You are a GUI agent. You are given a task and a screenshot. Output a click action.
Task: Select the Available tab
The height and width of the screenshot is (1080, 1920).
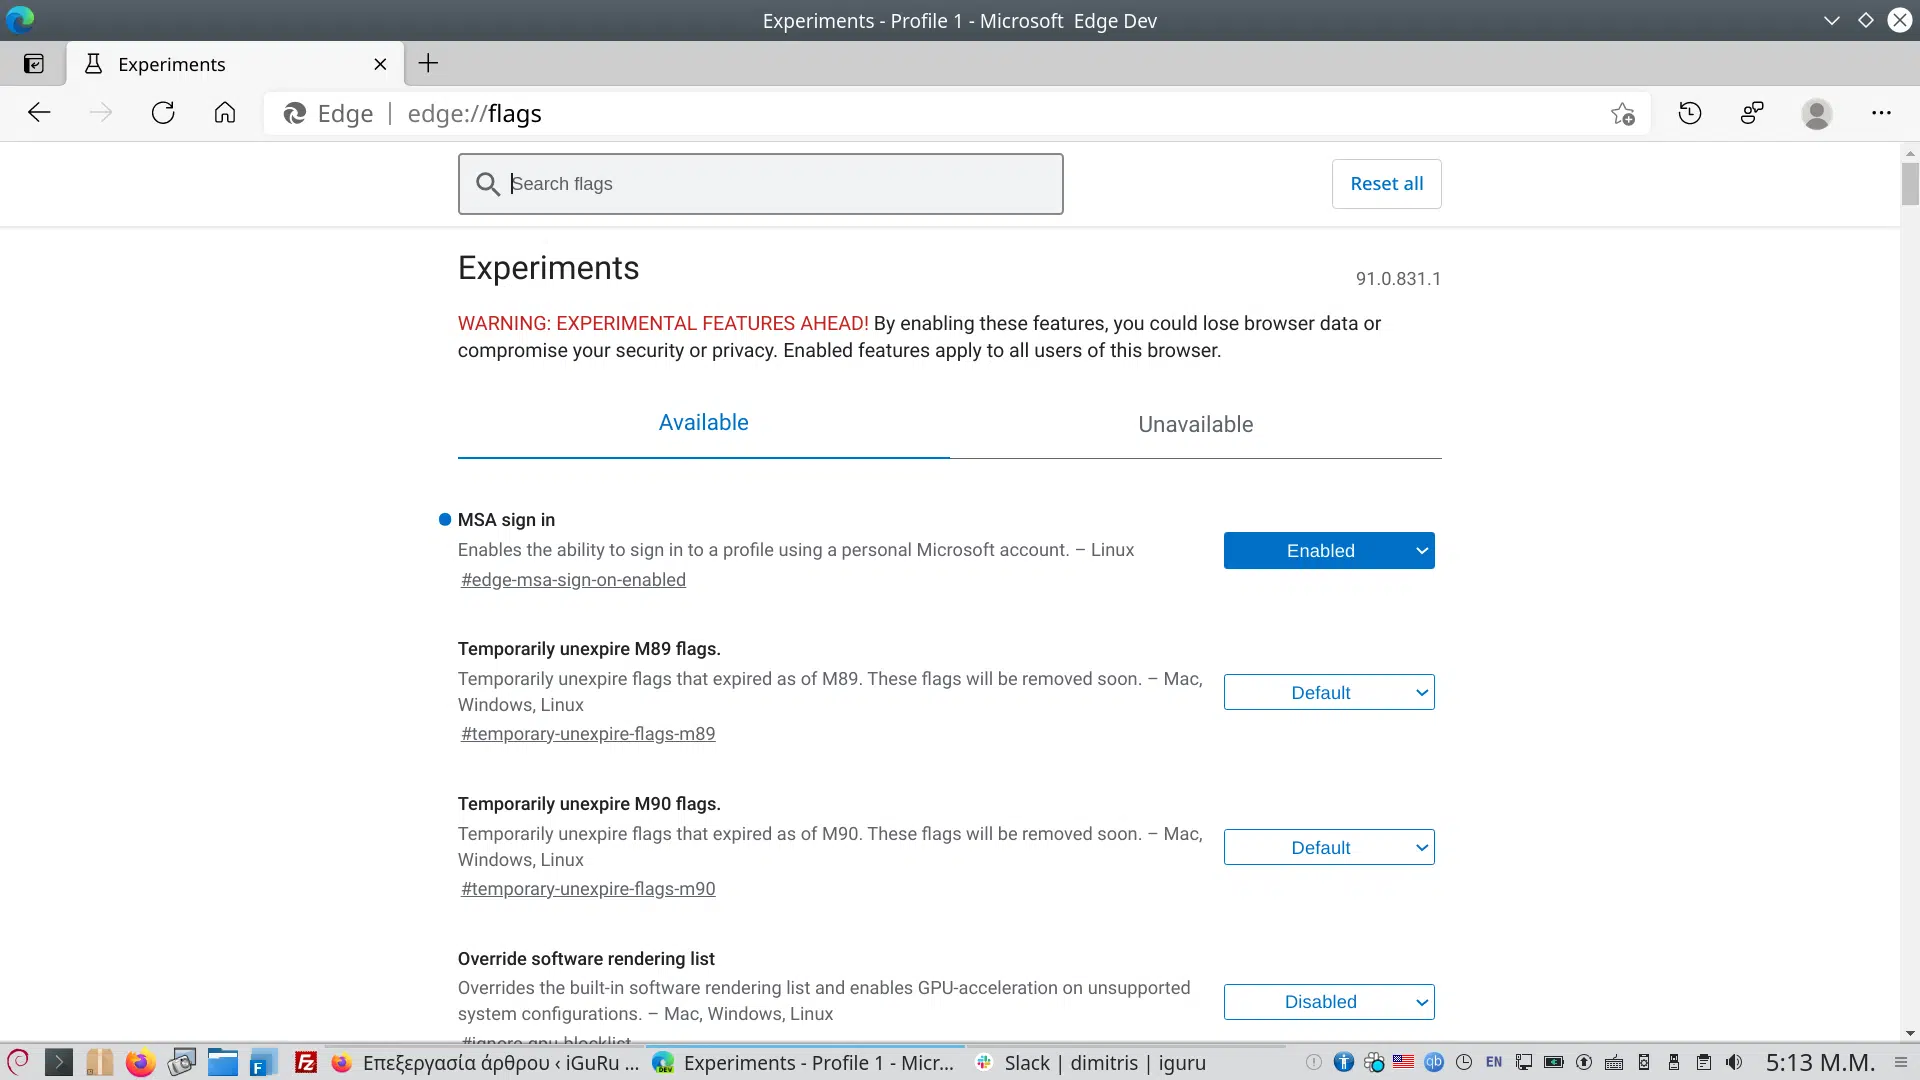tap(703, 423)
